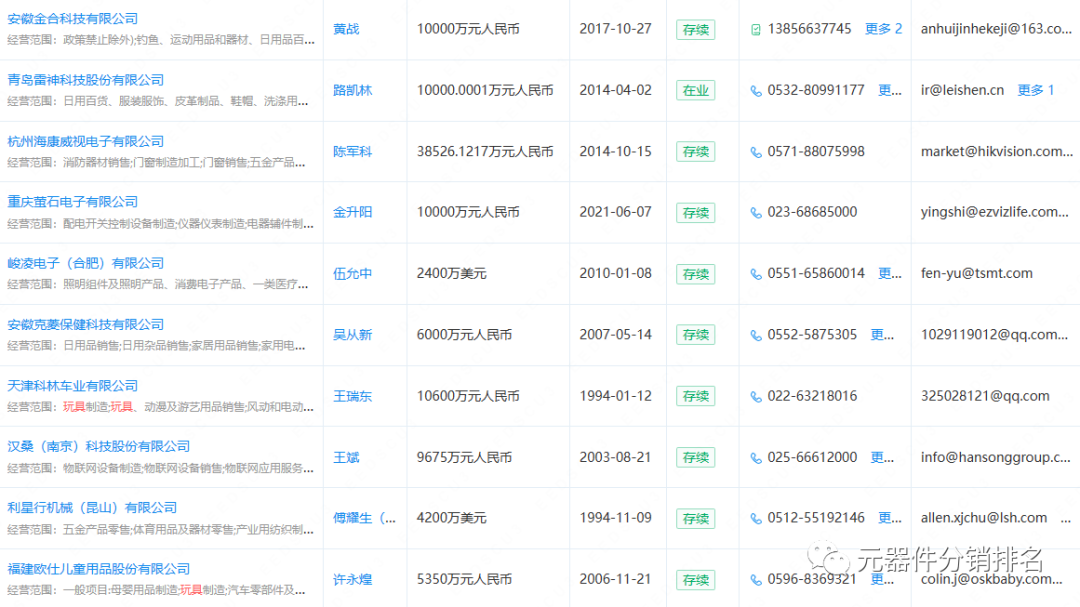Expand more phones next to 0552-5875305
This screenshot has height=607, width=1080.
click(x=882, y=335)
